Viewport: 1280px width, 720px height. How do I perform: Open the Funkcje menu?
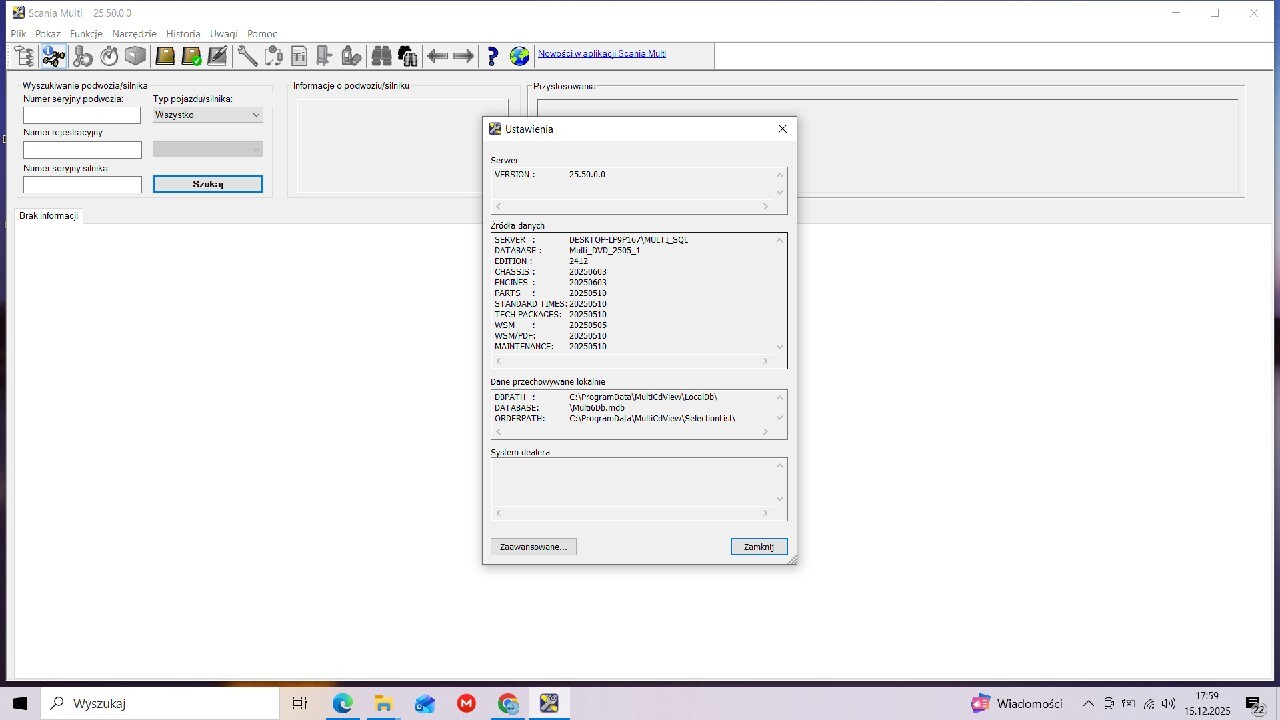[86, 34]
